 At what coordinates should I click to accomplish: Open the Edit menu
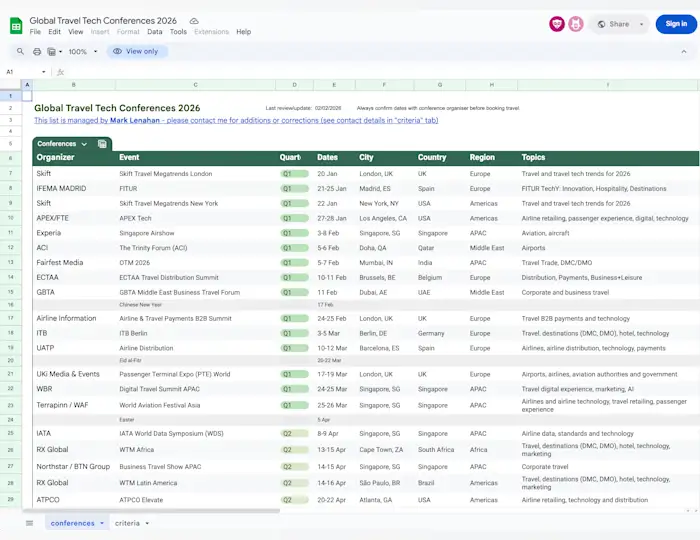coord(54,32)
